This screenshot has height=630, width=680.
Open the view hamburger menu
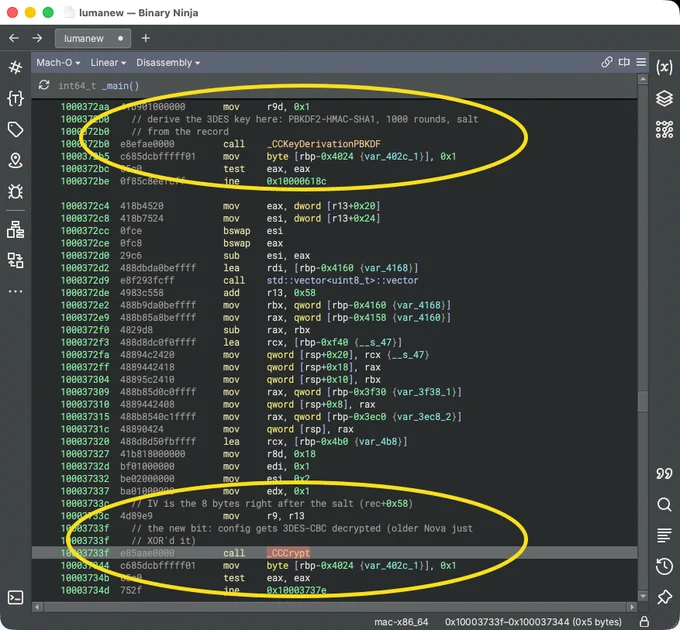click(x=641, y=62)
